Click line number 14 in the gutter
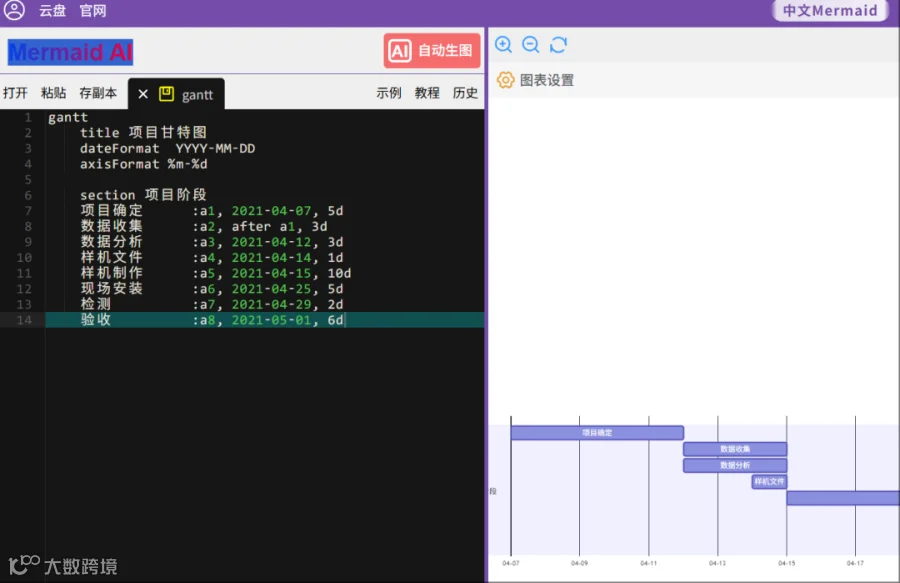This screenshot has width=900, height=583. pyautogui.click(x=24, y=320)
